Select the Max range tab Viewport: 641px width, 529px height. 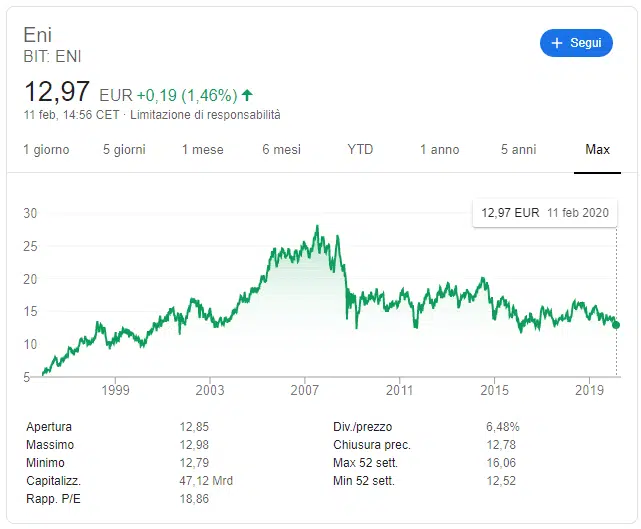[x=597, y=150]
